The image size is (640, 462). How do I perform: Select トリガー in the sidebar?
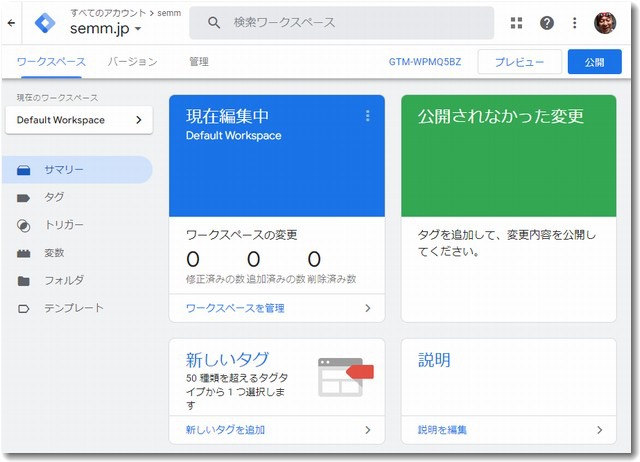77,225
